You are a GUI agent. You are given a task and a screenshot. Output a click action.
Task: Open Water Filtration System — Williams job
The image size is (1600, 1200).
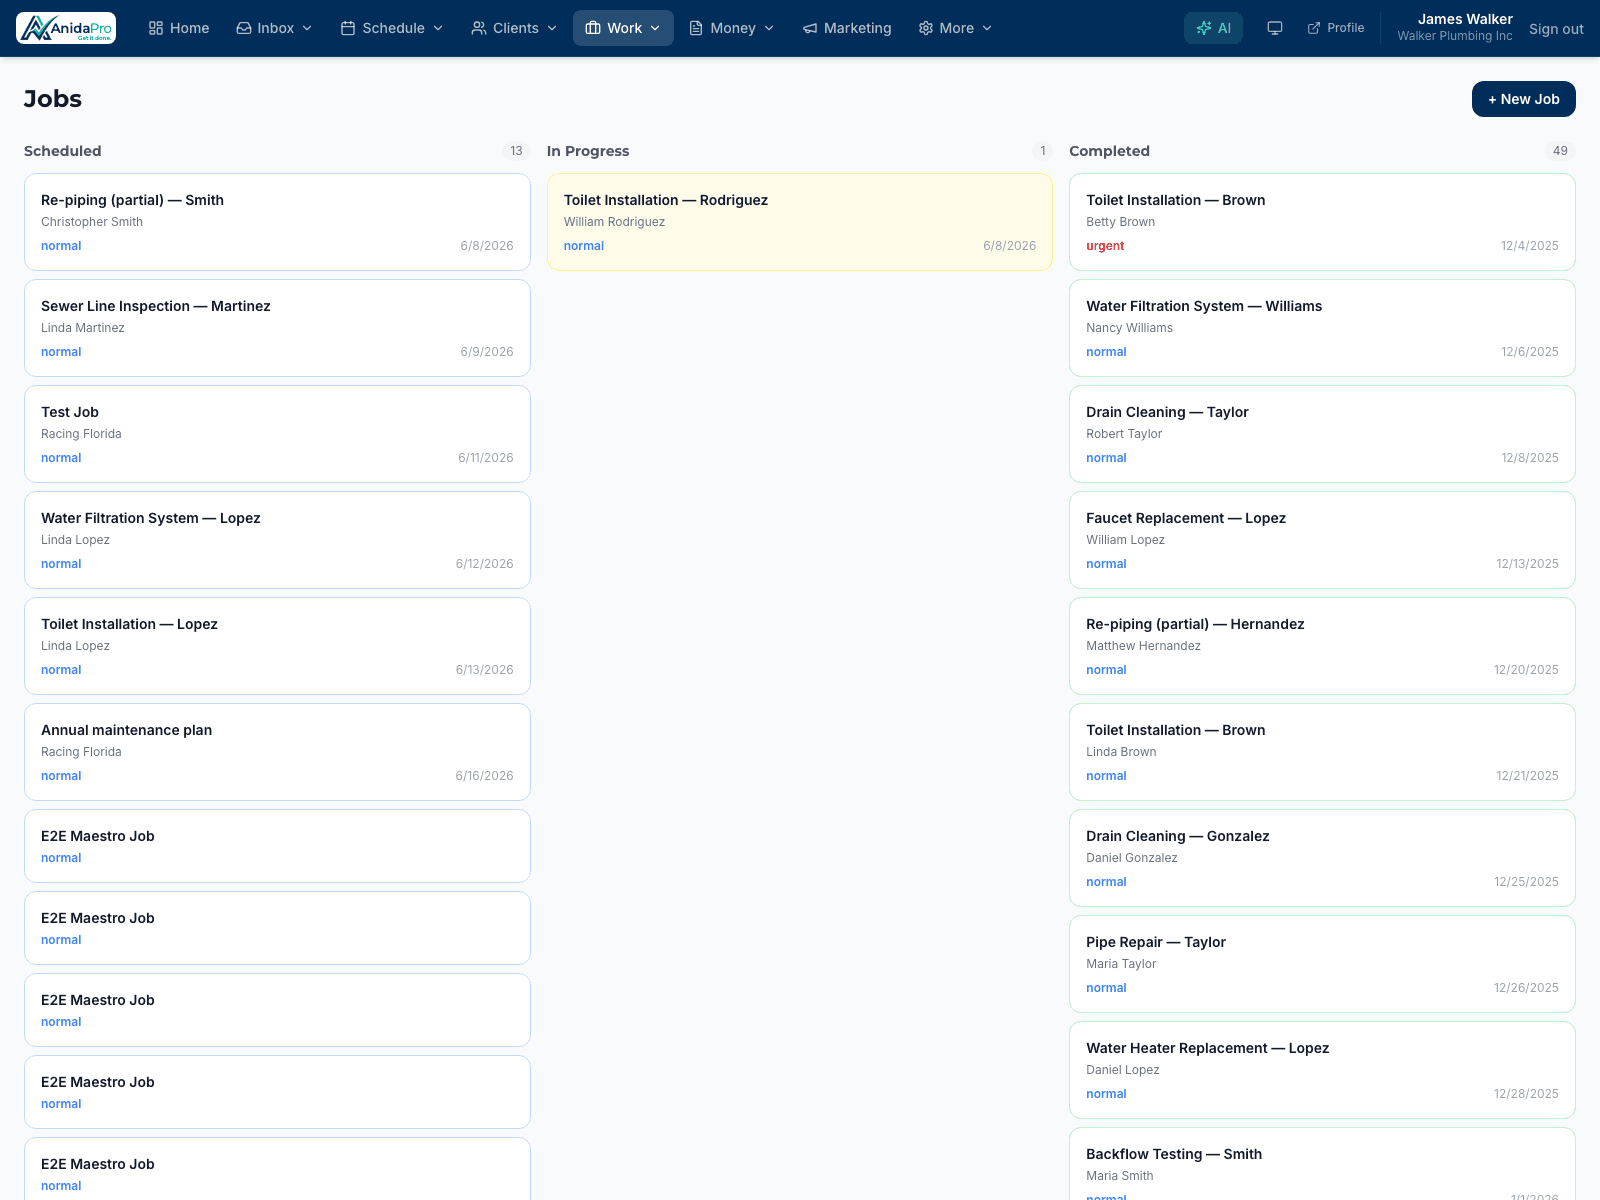tap(1322, 328)
